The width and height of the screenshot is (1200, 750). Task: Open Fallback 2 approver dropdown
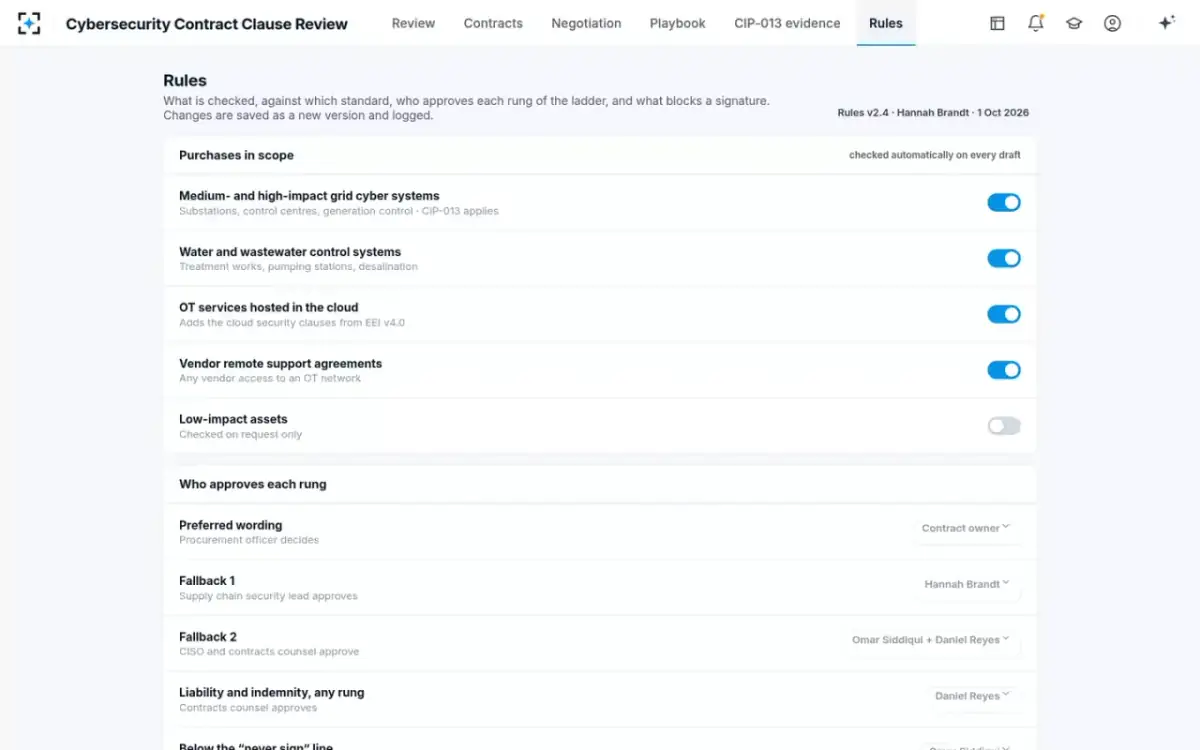tap(931, 640)
